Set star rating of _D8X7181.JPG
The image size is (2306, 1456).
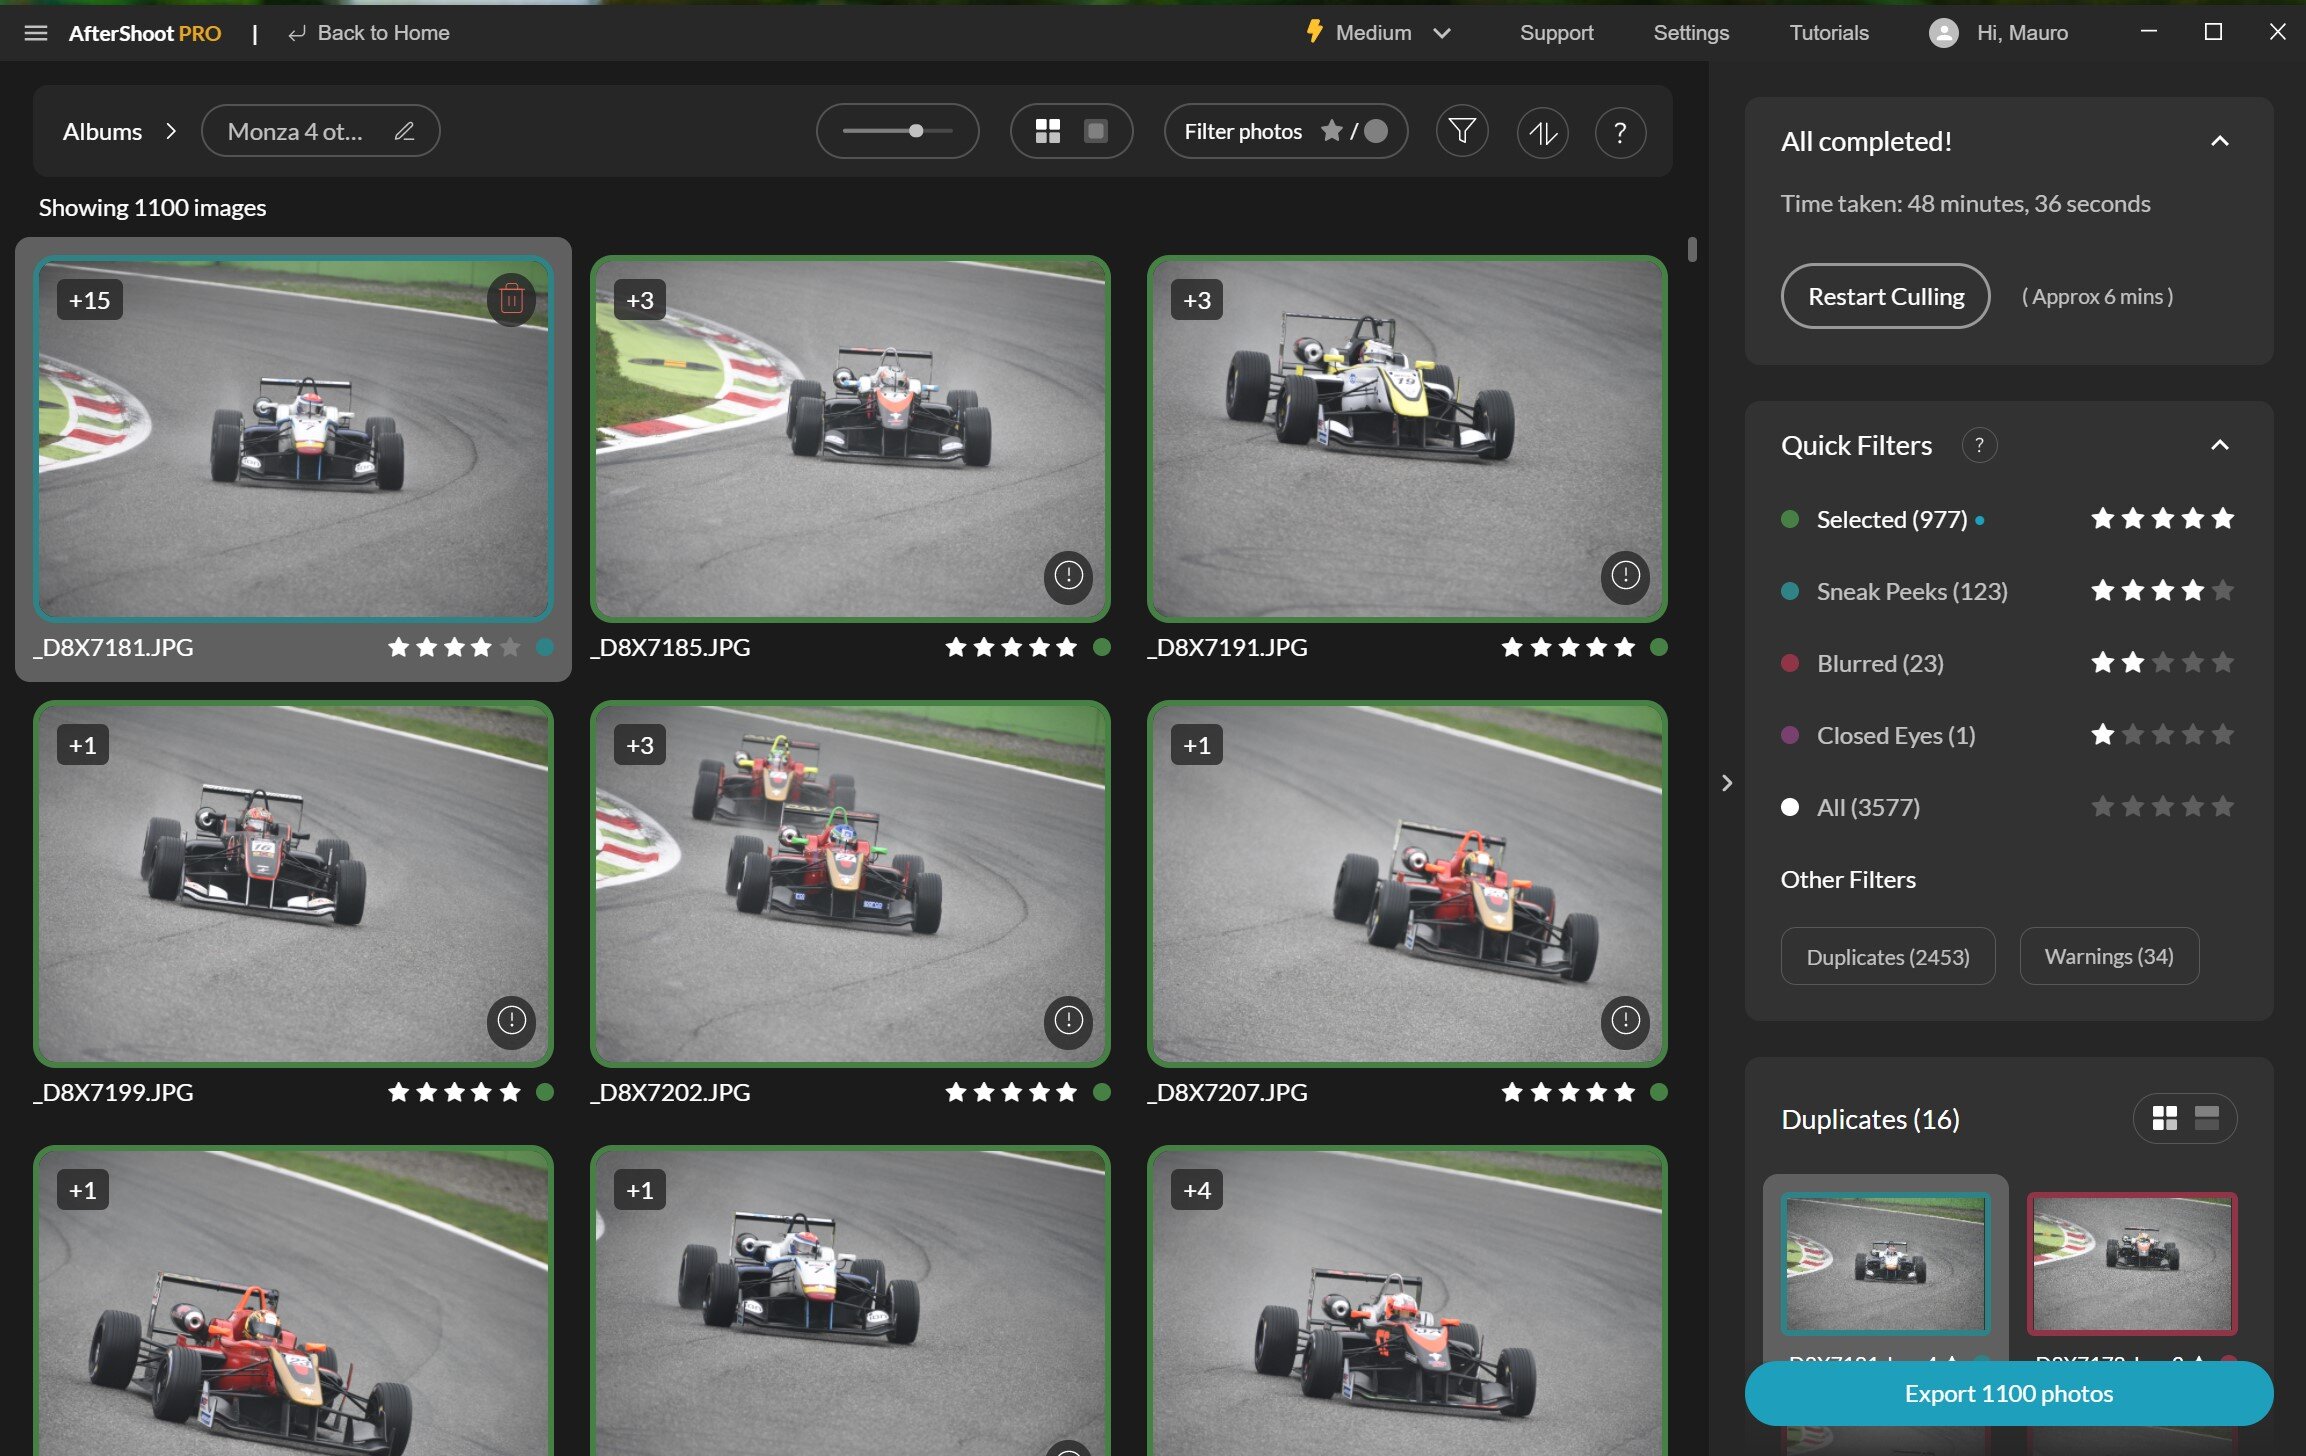454,647
